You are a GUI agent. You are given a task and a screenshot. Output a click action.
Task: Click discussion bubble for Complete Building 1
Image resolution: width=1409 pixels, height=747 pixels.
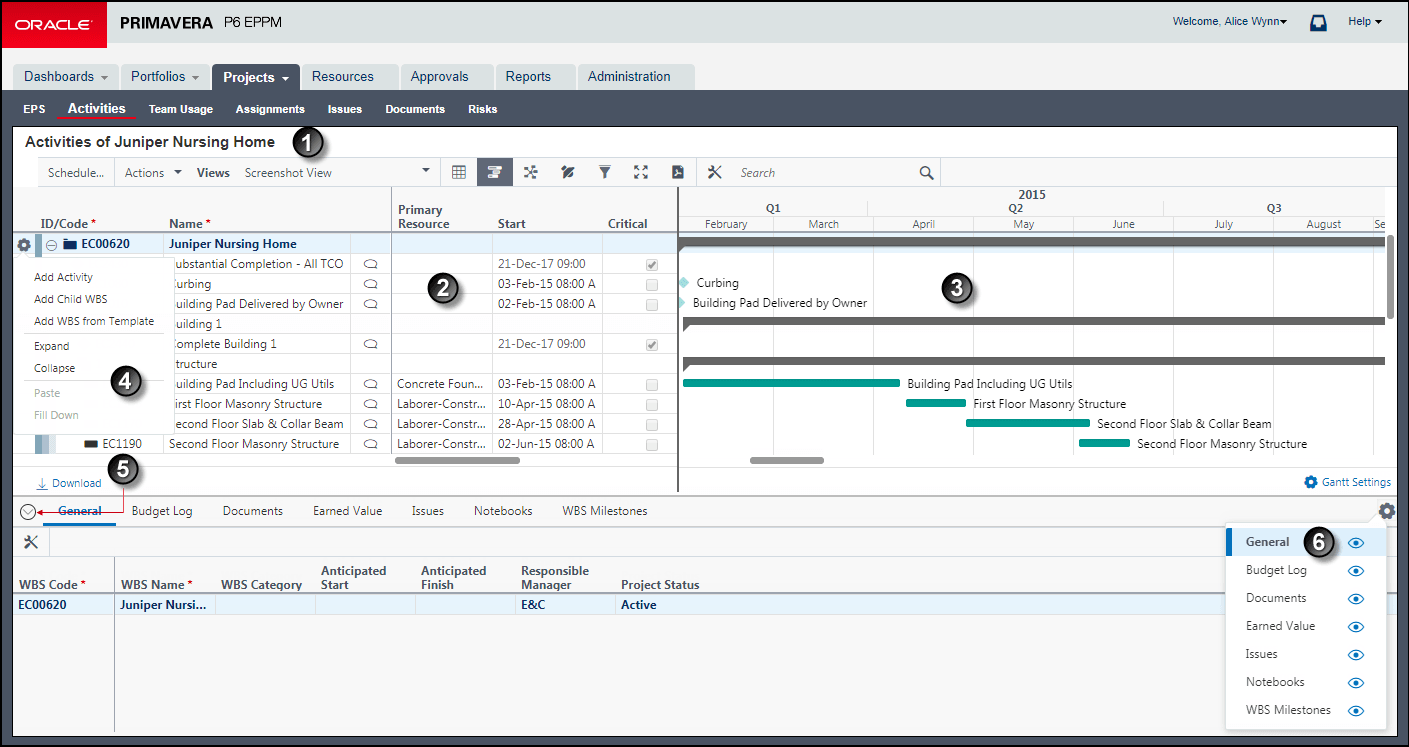pos(371,344)
